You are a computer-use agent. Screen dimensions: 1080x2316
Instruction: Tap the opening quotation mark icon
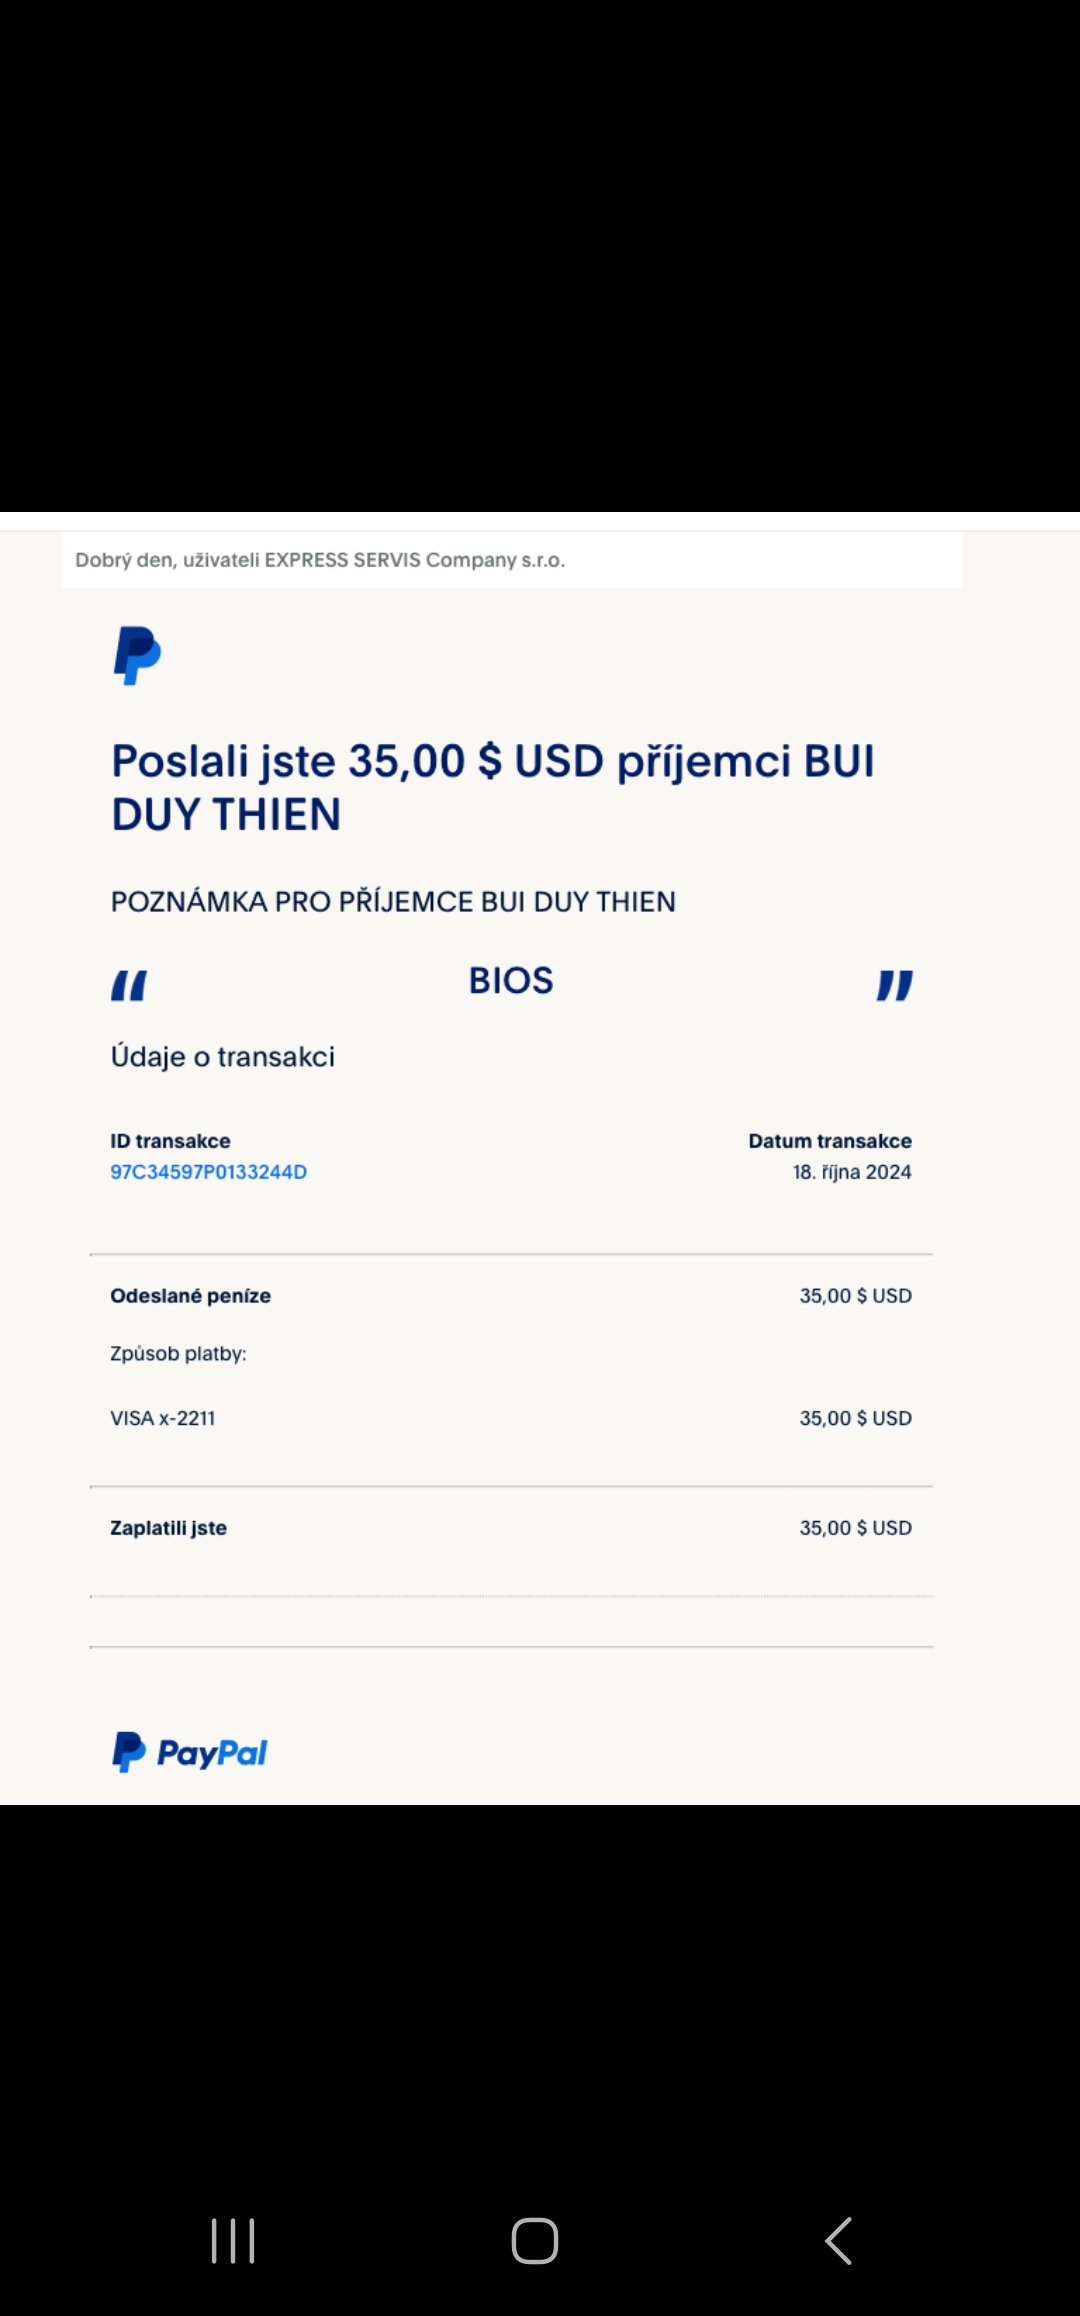pyautogui.click(x=129, y=985)
